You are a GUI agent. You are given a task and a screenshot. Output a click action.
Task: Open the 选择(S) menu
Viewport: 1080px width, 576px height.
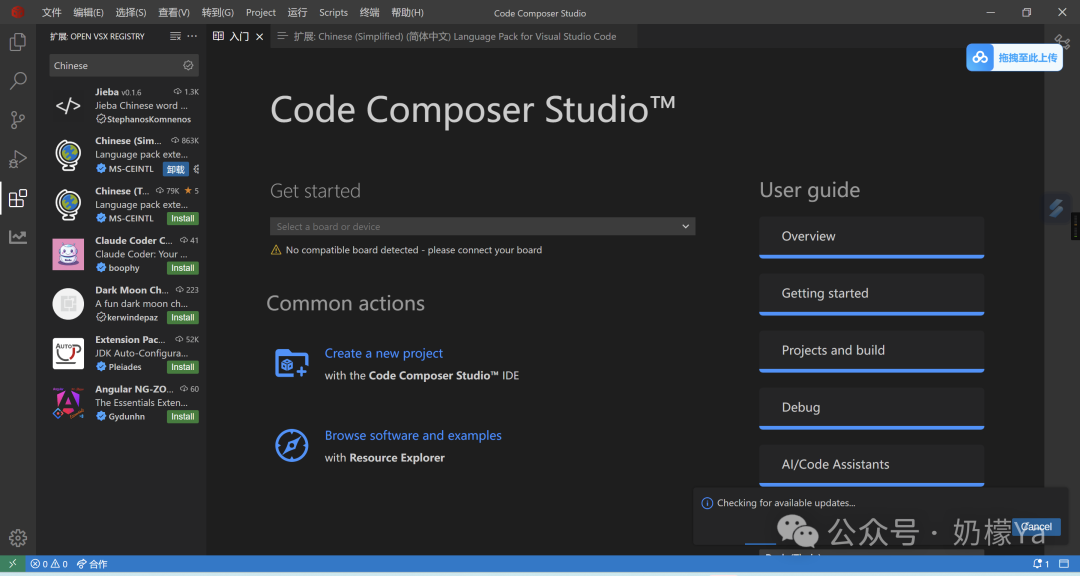[x=131, y=12]
